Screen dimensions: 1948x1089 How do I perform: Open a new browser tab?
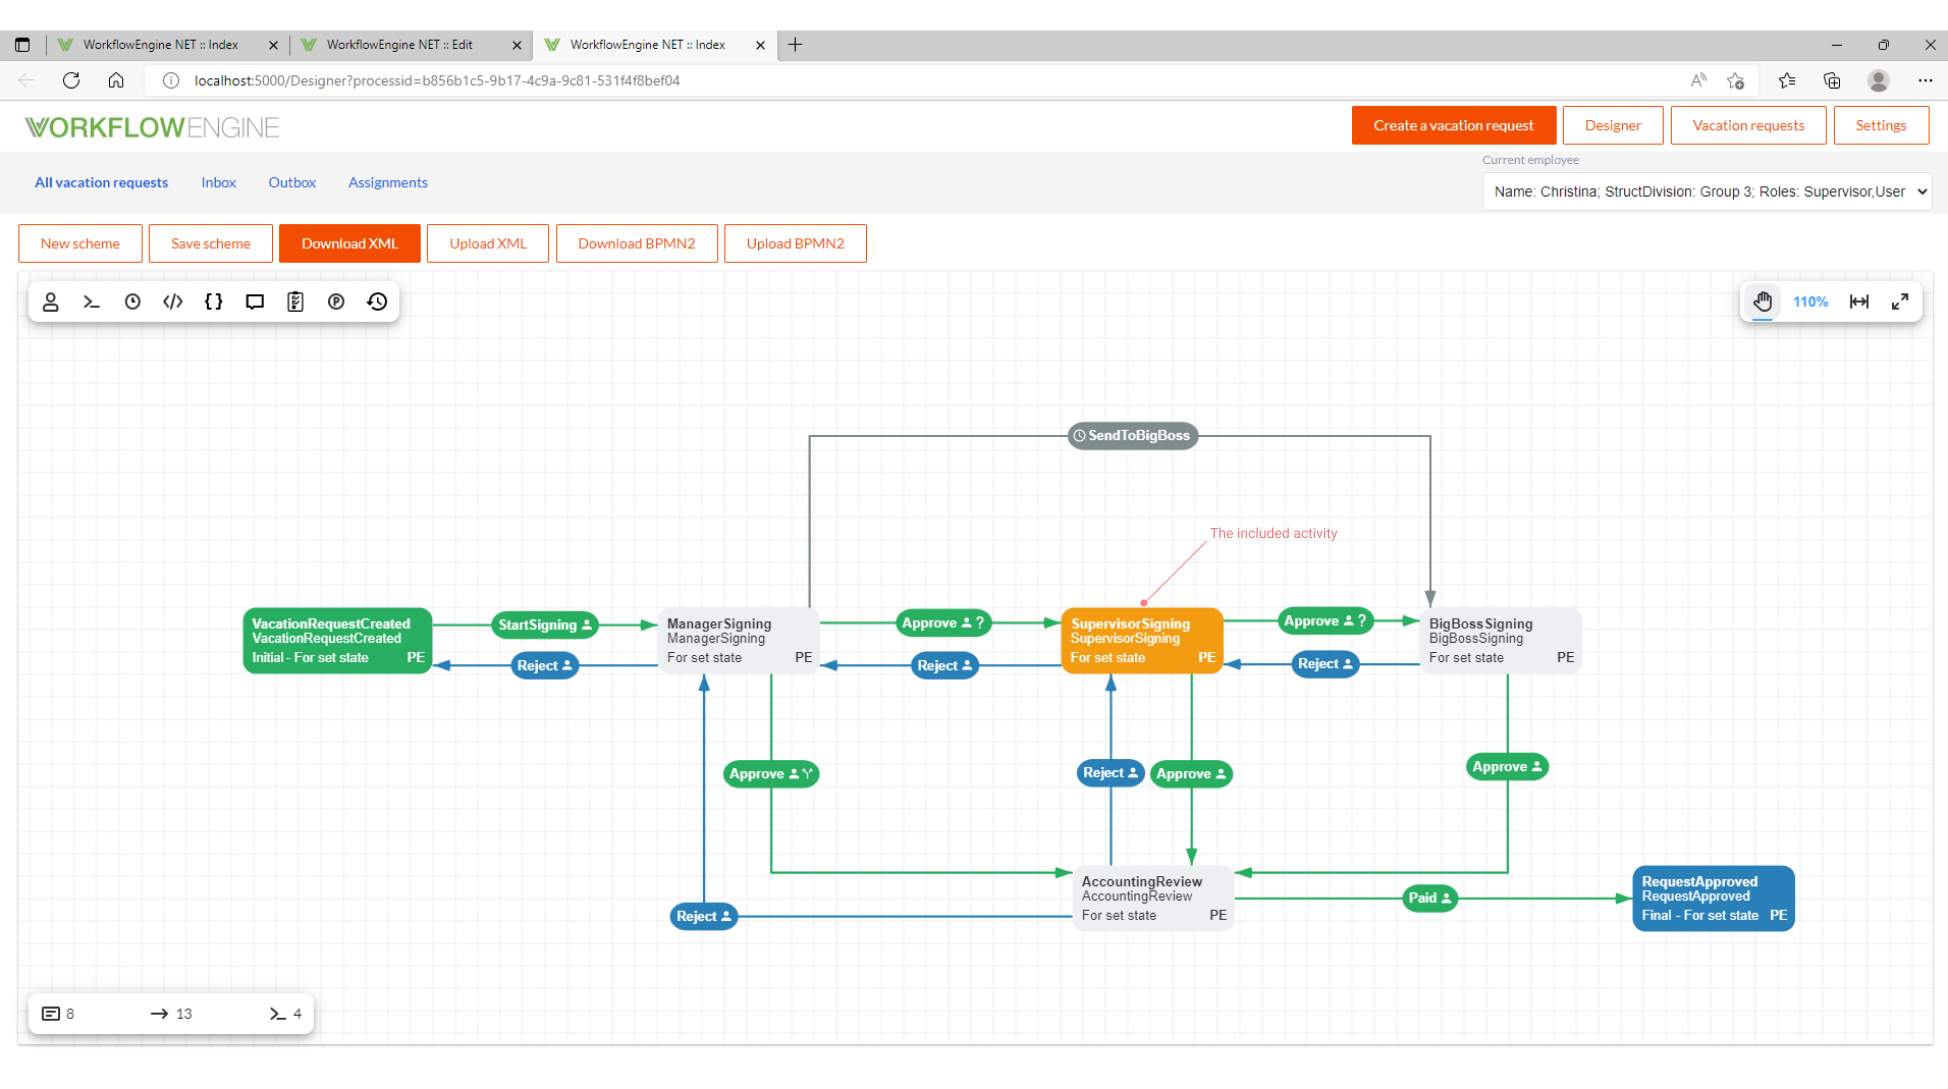795,44
